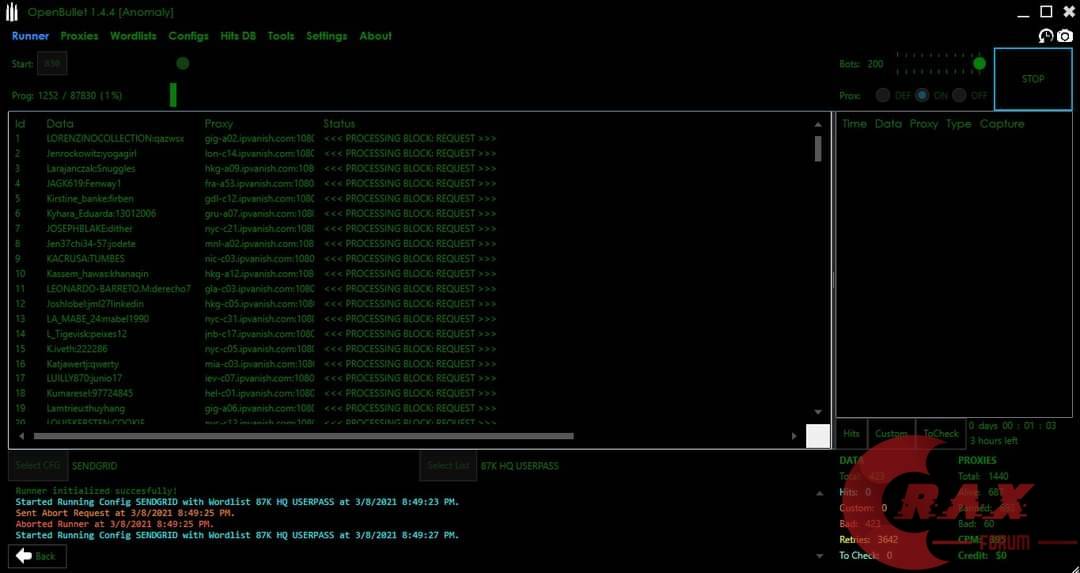Viewport: 1080px width, 573px height.
Task: Click the Time column header in hits panel
Action: point(854,124)
